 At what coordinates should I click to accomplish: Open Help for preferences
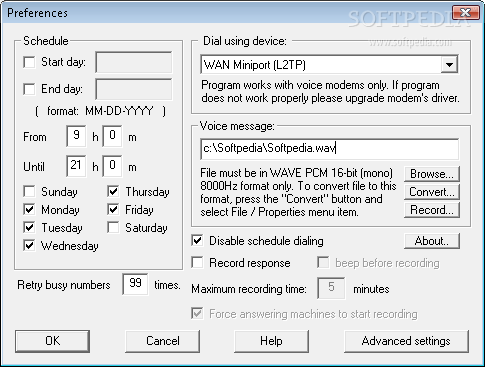pyautogui.click(x=271, y=341)
